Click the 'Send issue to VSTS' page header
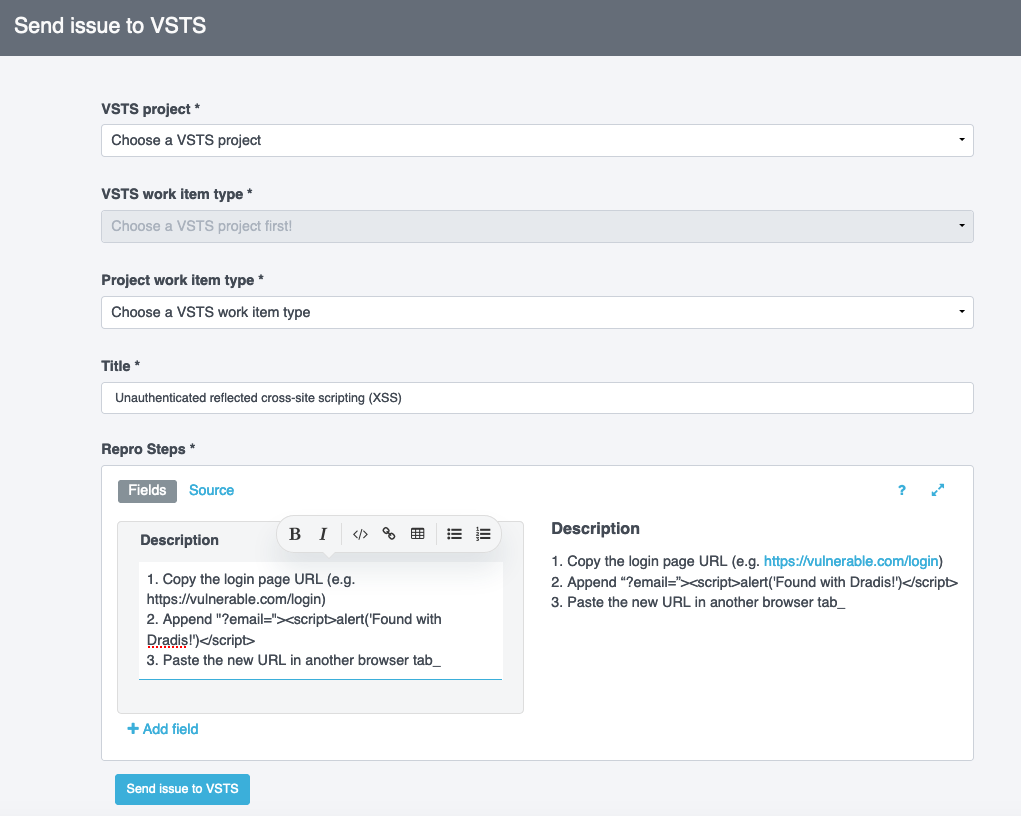This screenshot has height=816, width=1021. click(110, 25)
